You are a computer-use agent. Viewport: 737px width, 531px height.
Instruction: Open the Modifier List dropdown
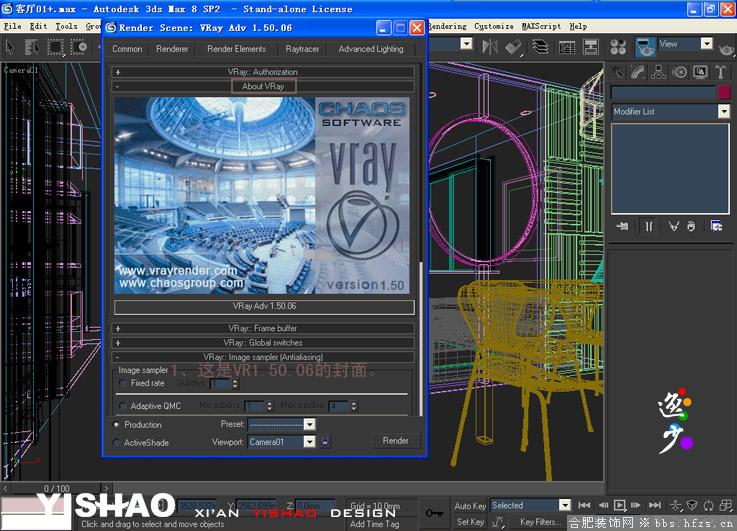(724, 111)
